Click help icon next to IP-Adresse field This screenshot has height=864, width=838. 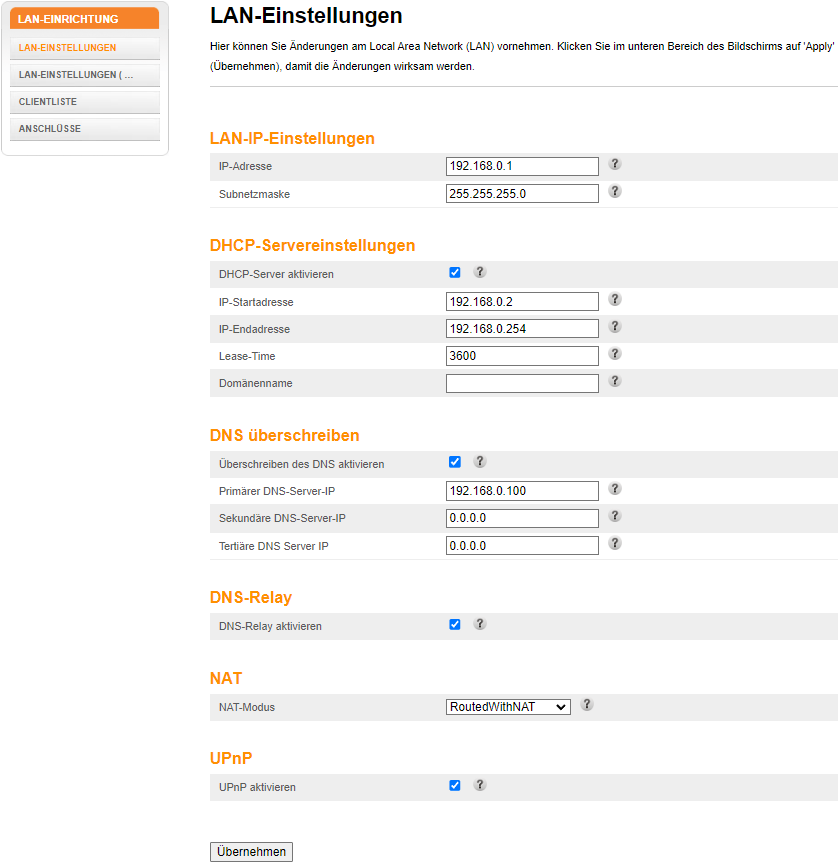(615, 164)
